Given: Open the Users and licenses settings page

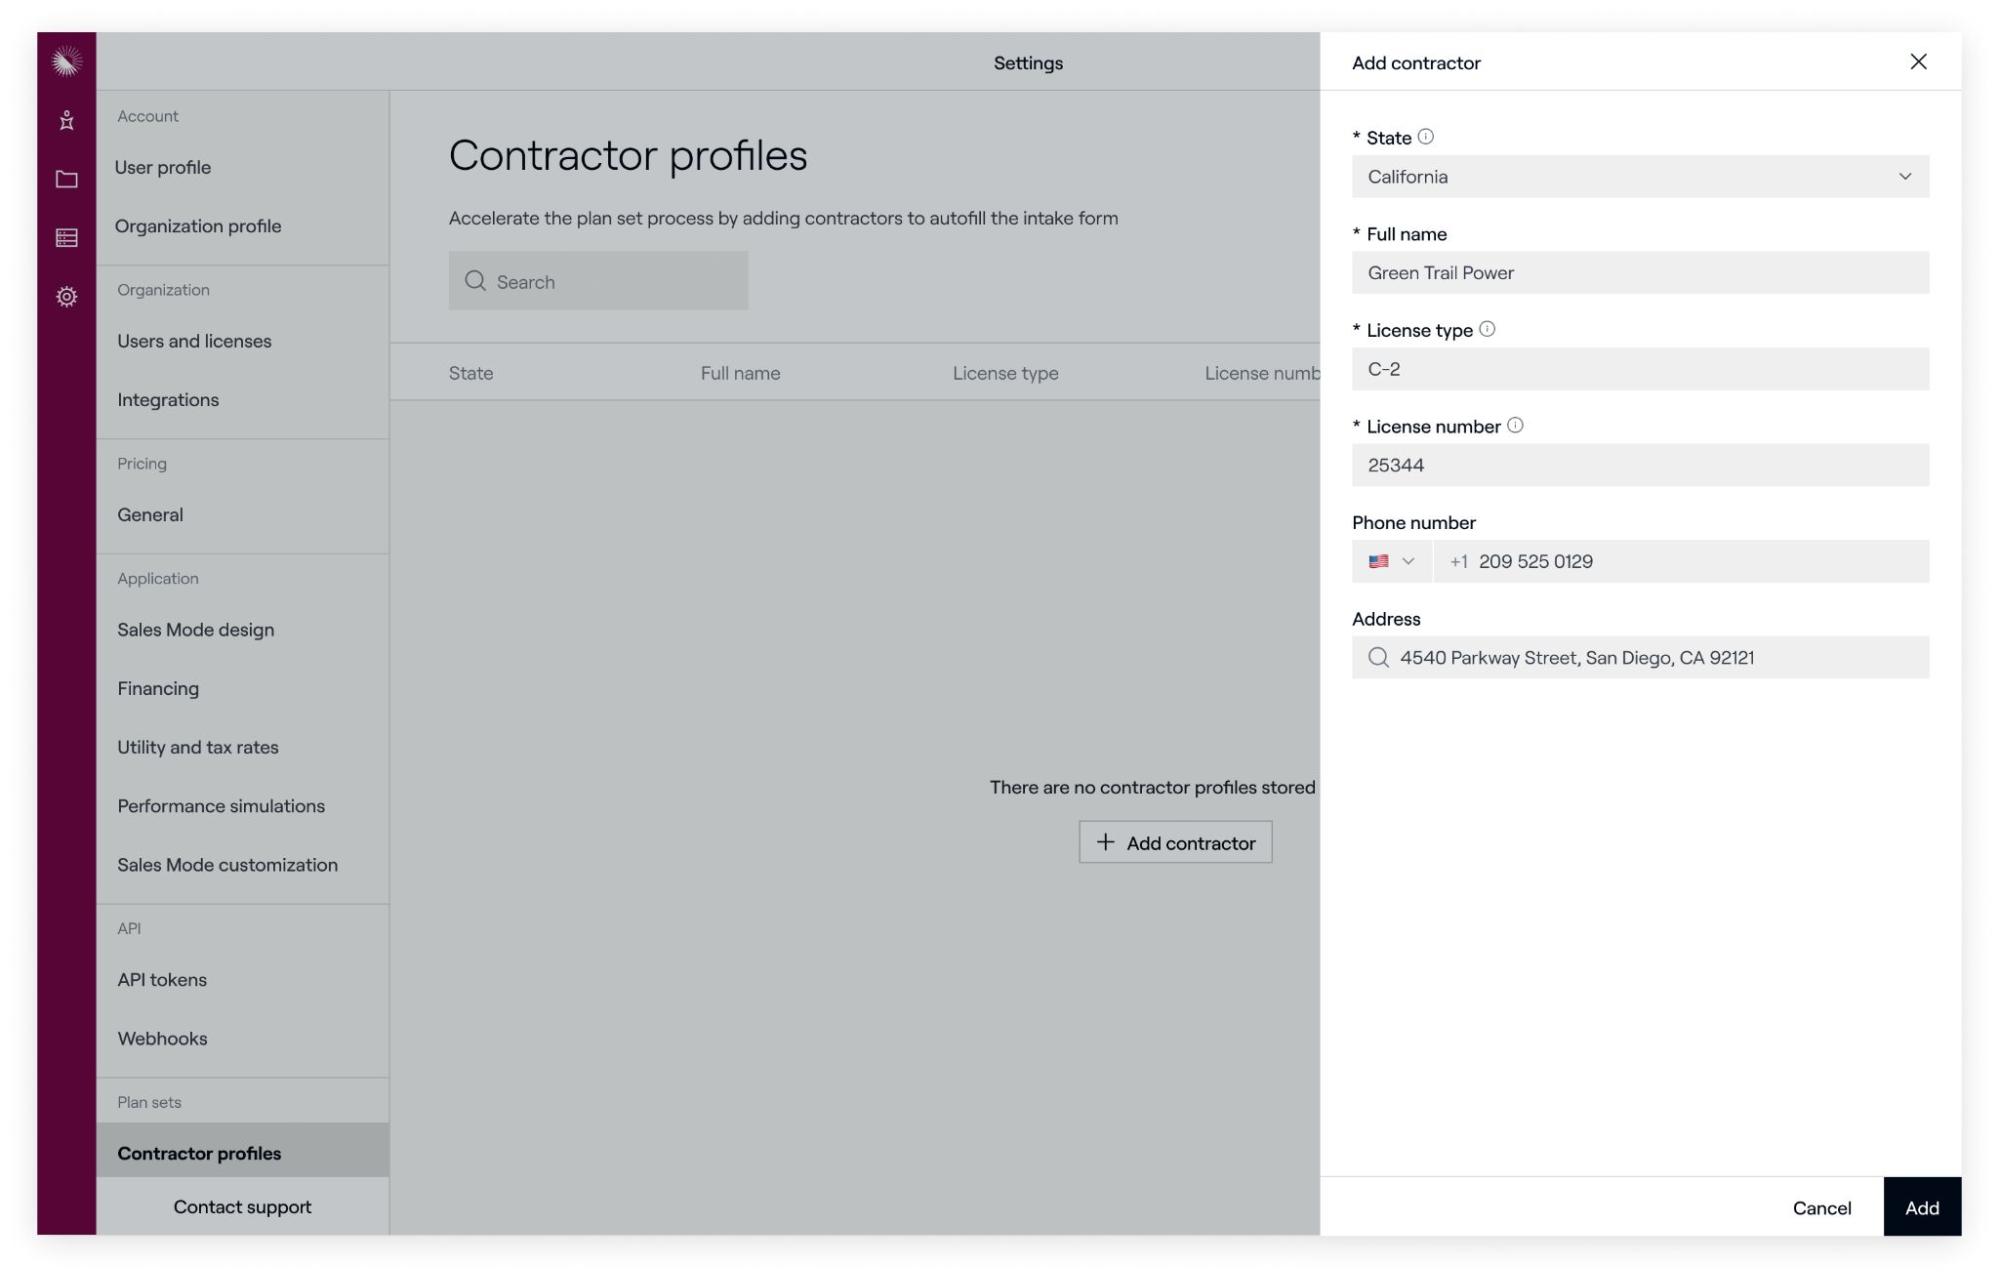Looking at the screenshot, I should (194, 341).
